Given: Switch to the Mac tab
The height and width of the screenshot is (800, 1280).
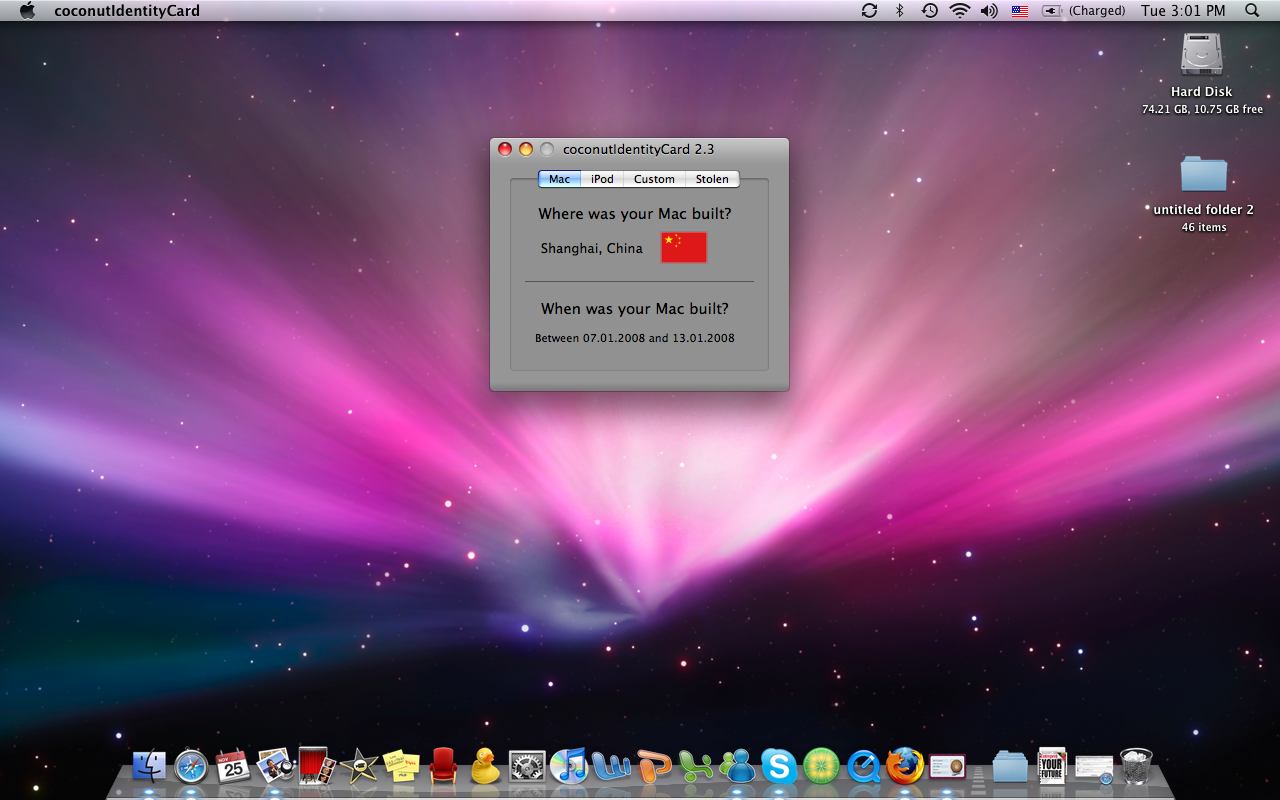Looking at the screenshot, I should pos(559,179).
